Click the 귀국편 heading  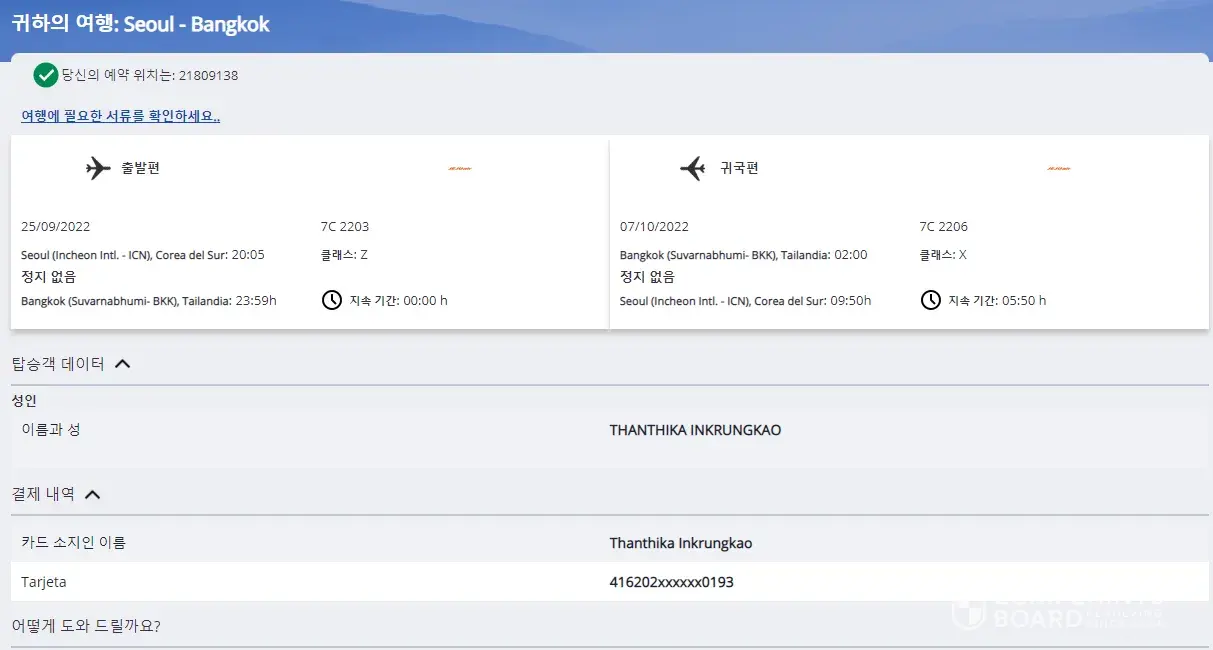point(740,168)
